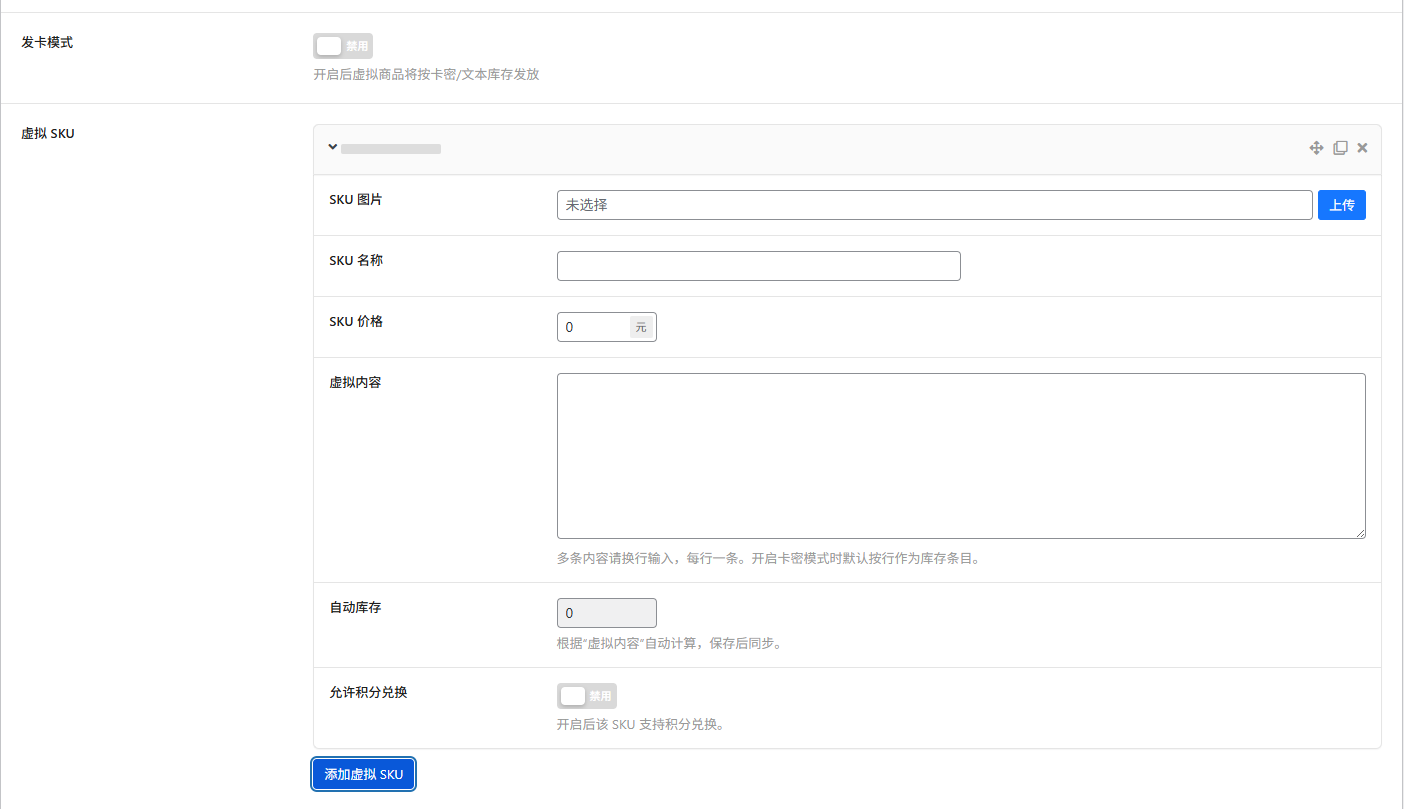Click the 虚拟 SKU section label

(48, 134)
